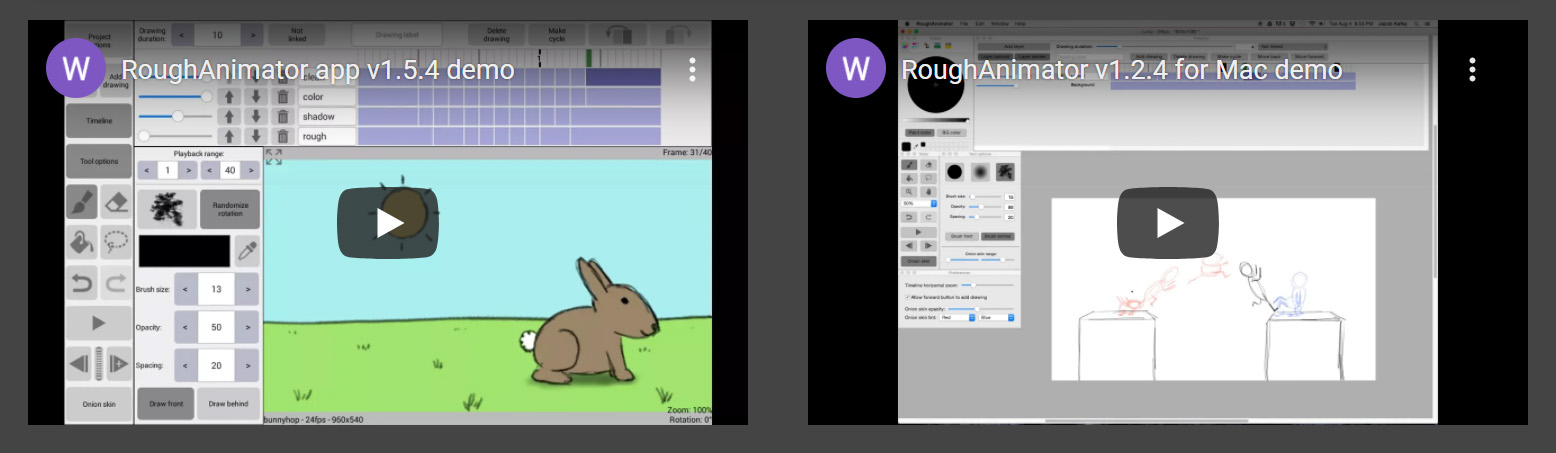Delete the rough layer with its trash icon
This screenshot has width=1556, height=453.
click(x=283, y=136)
